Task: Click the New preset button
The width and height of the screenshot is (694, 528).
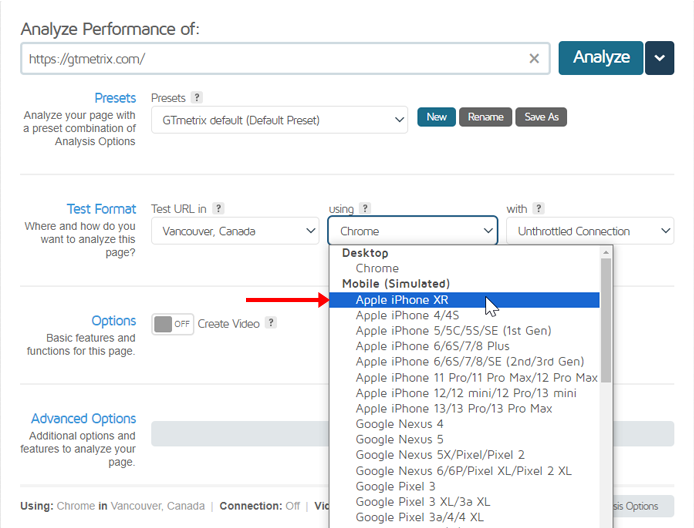Action: coord(436,117)
